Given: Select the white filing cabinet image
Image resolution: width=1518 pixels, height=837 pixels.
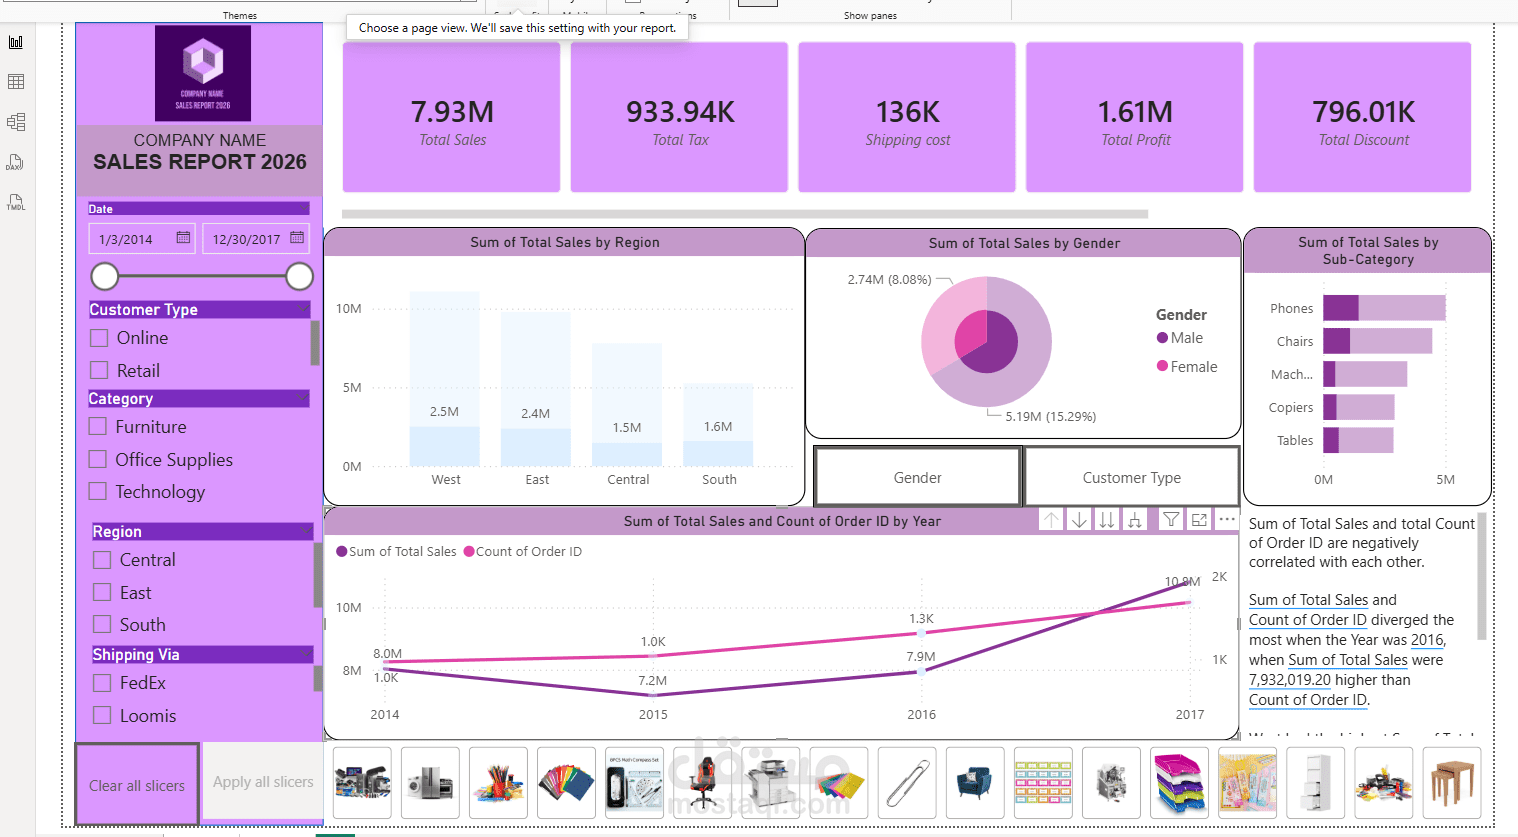Looking at the screenshot, I should pyautogui.click(x=1316, y=783).
